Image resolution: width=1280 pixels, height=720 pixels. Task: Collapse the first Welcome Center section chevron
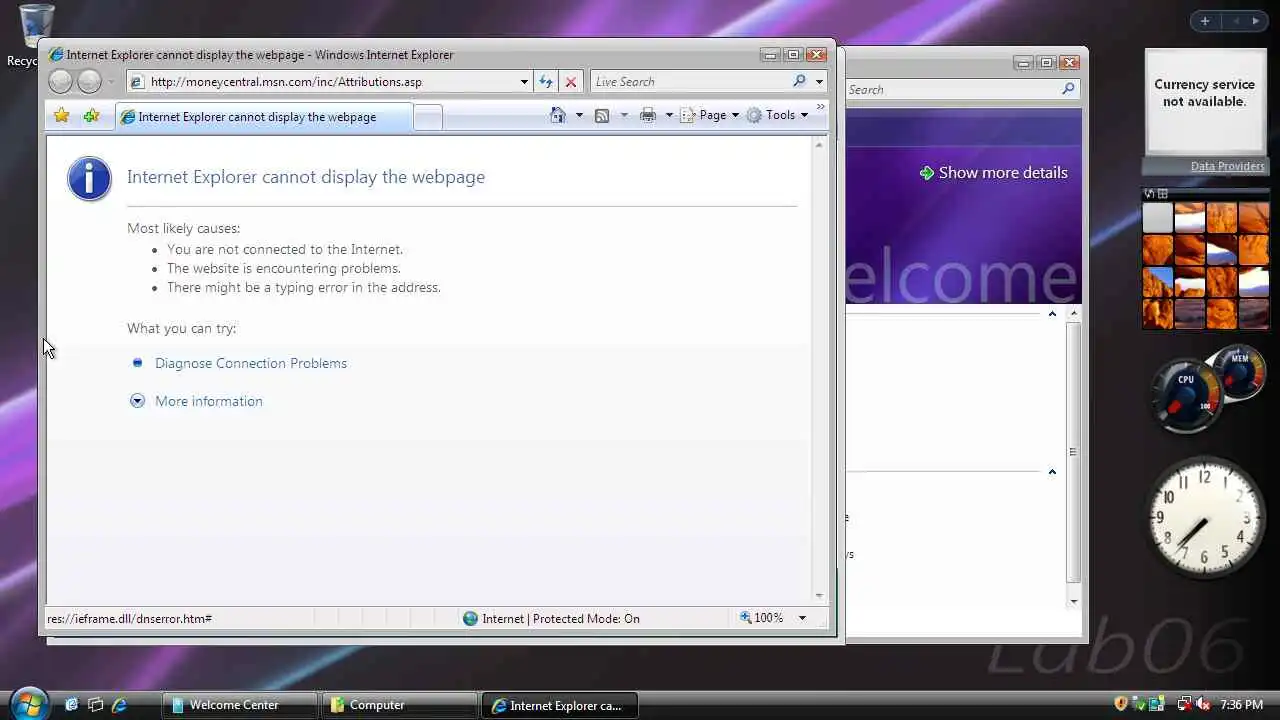(x=1052, y=314)
